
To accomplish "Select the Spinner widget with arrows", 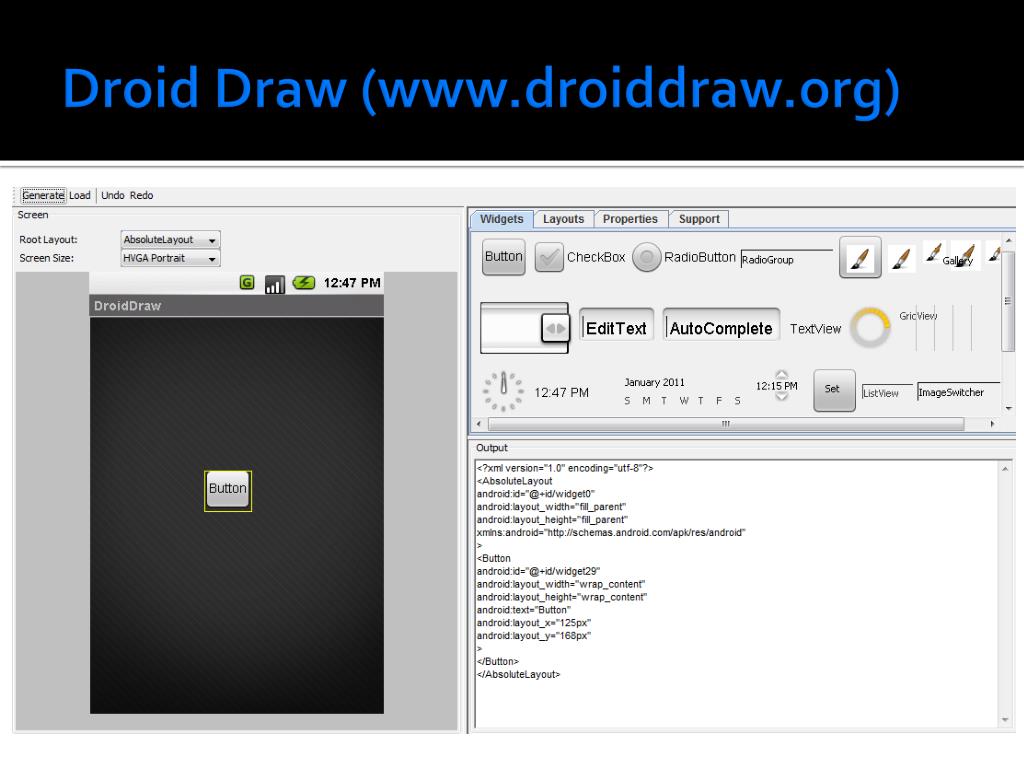I will tap(524, 328).
